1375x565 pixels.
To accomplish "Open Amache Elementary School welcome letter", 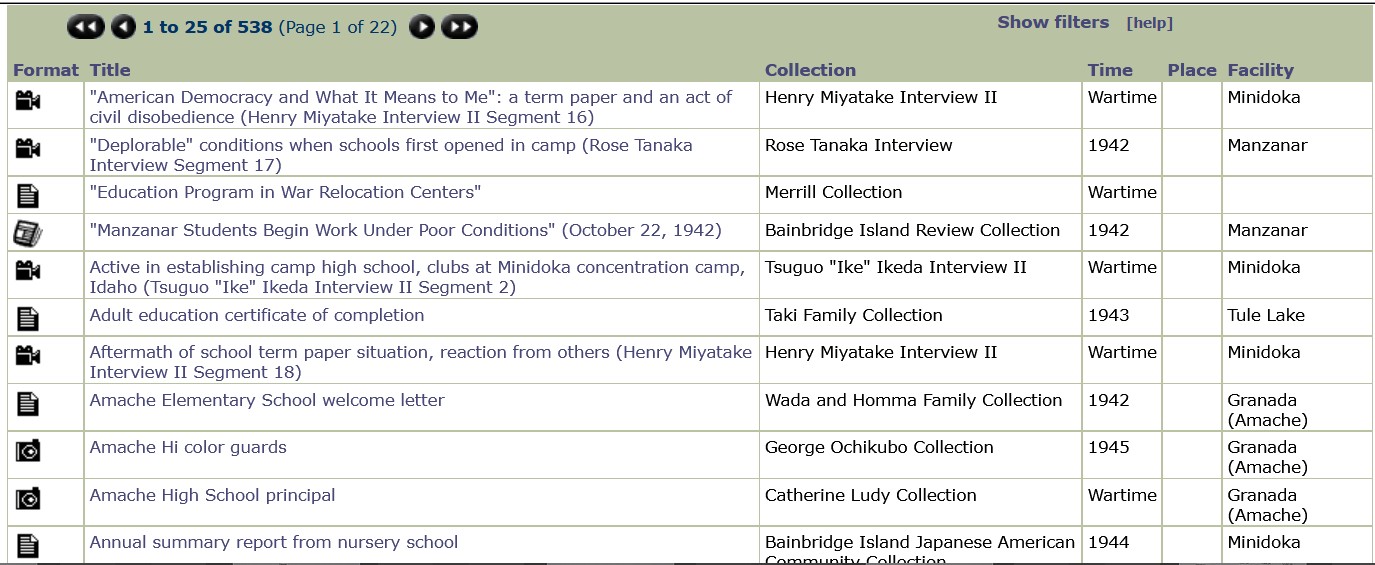I will pos(267,400).
